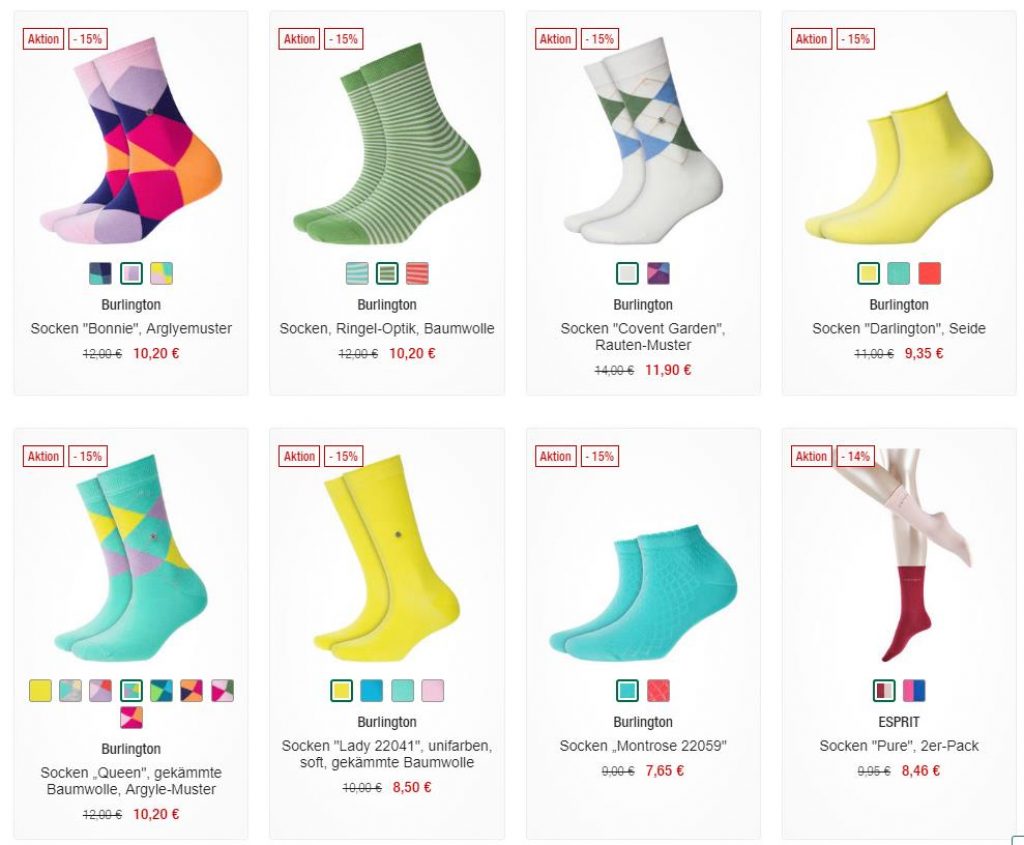The image size is (1024, 845).
Task: Pick the plain yellow swatch for Queen socks
Action: coord(40,690)
